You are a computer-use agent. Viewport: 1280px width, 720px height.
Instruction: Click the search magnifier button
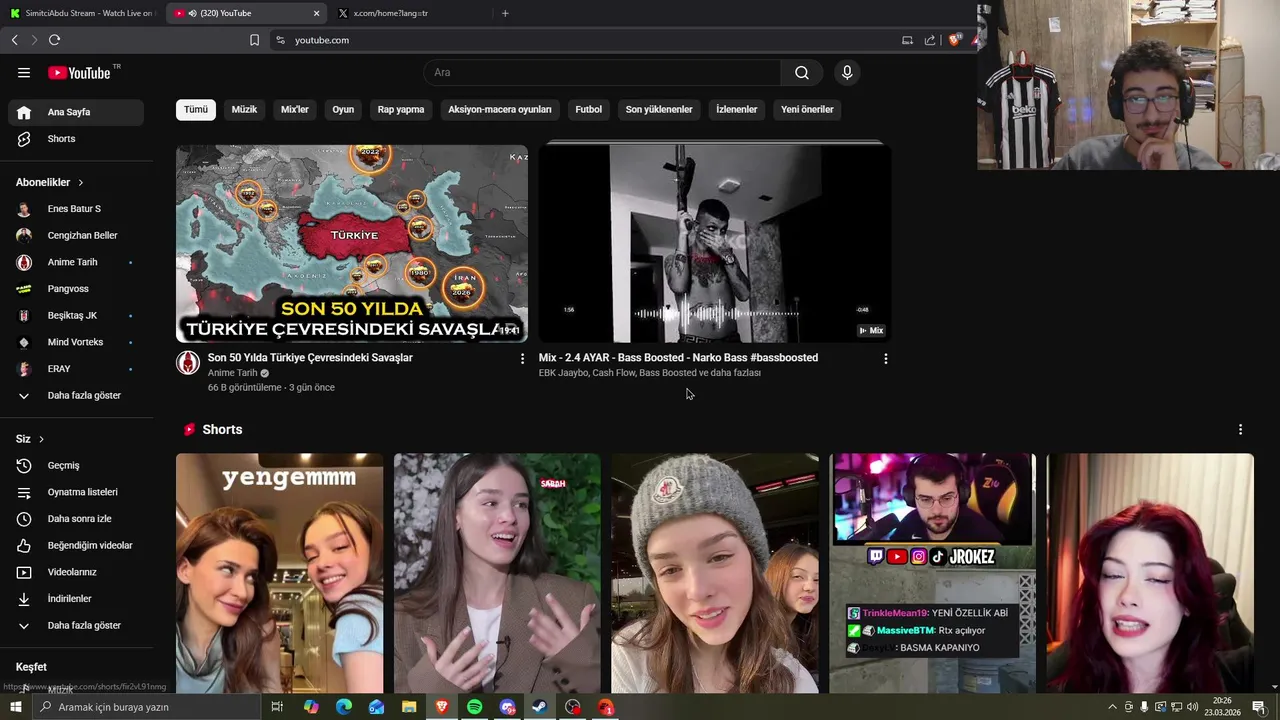point(802,72)
